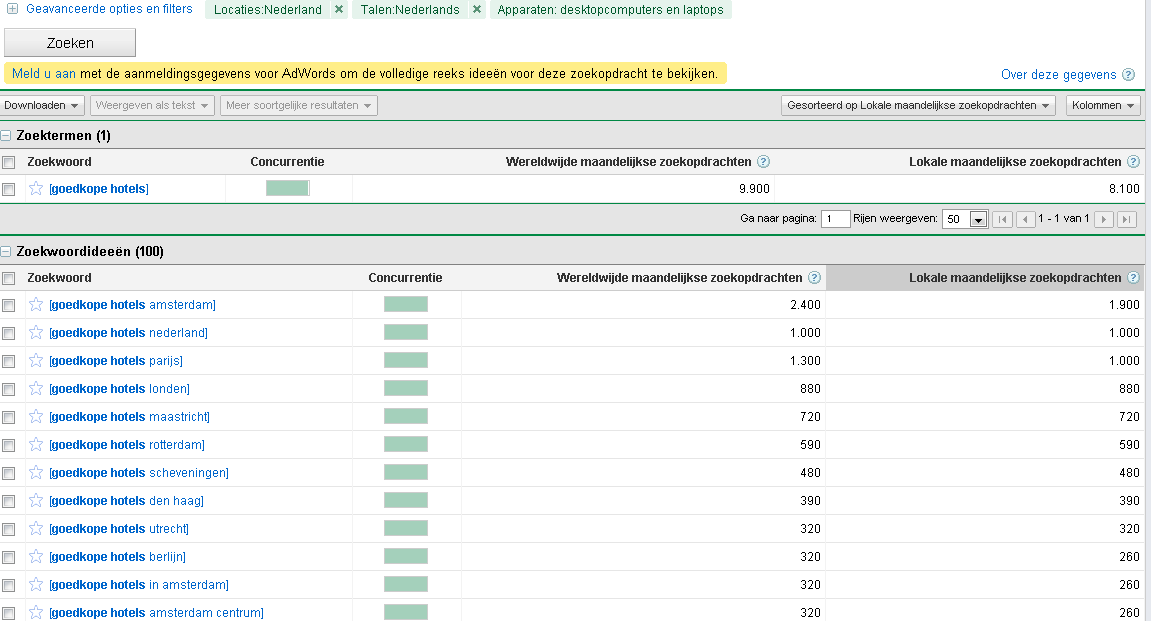Check select-all box in Zoektermen header
The width and height of the screenshot is (1151, 621).
[x=9, y=162]
